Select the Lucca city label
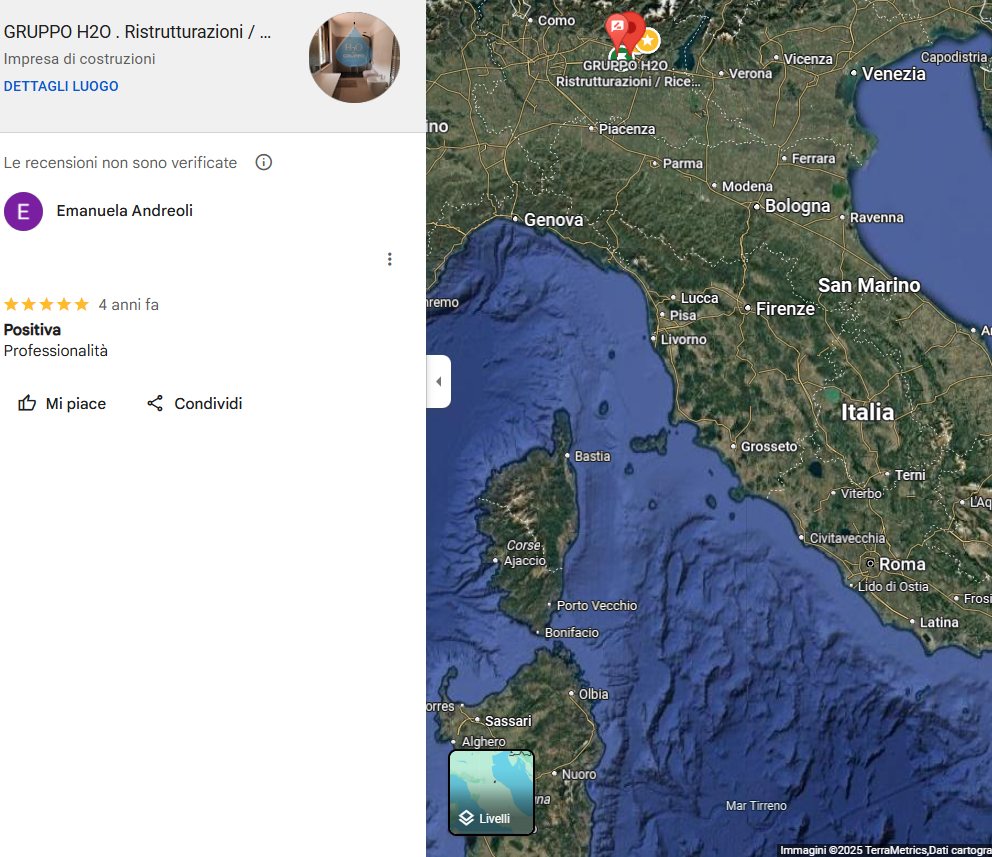 [699, 299]
